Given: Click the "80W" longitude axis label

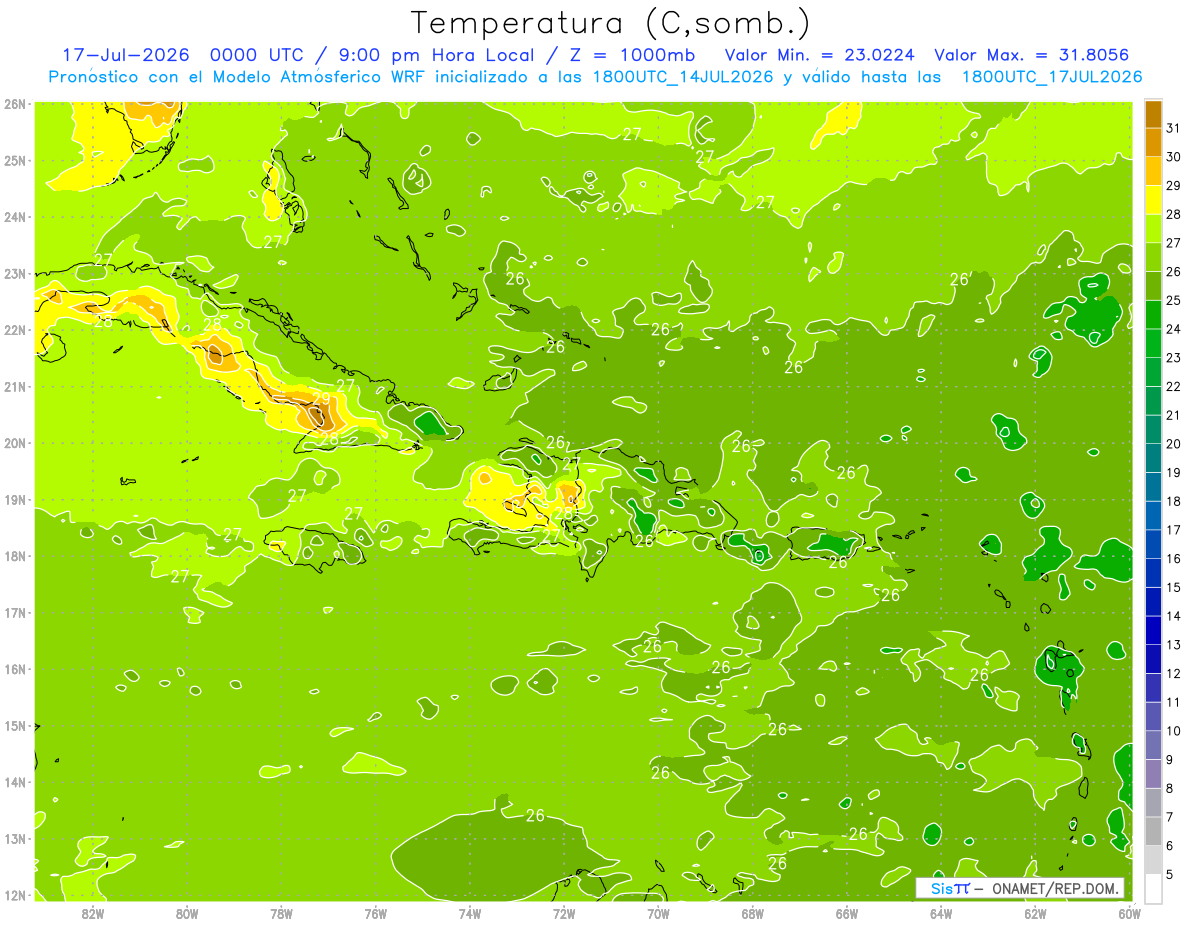Looking at the screenshot, I should click(x=187, y=914).
